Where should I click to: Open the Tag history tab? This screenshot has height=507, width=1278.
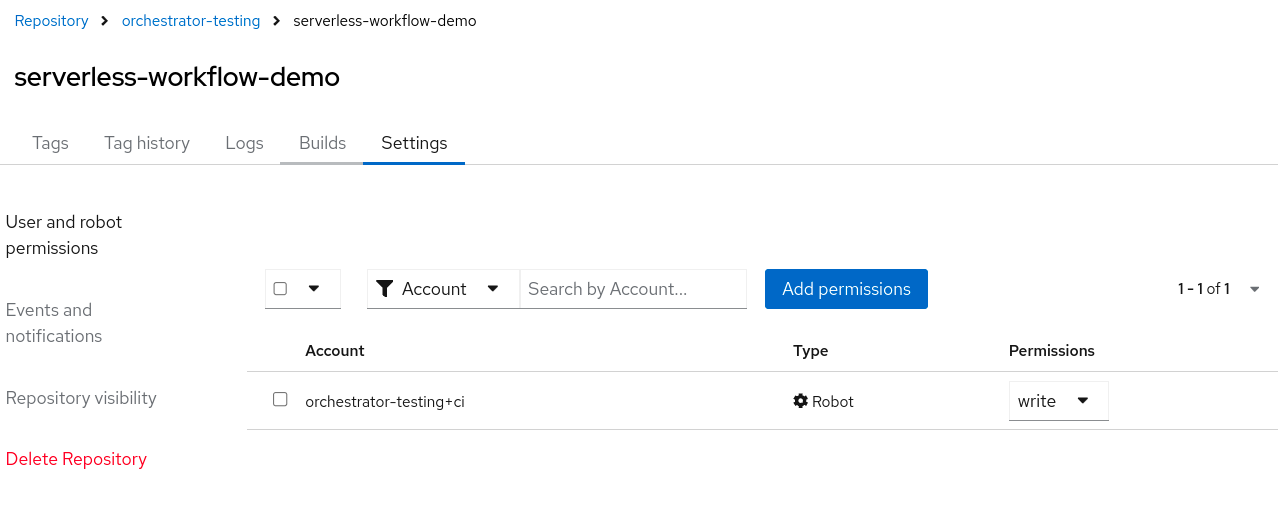pyautogui.click(x=147, y=143)
